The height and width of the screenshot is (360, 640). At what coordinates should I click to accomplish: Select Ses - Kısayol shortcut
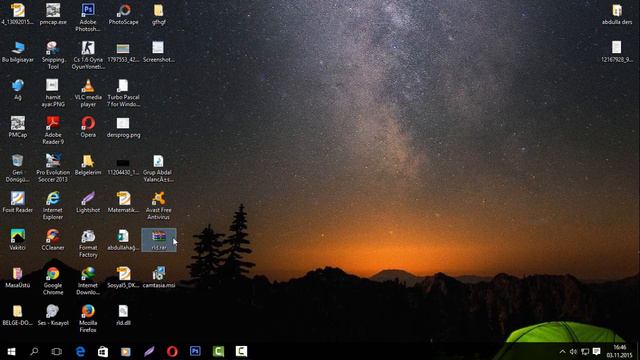point(53,315)
